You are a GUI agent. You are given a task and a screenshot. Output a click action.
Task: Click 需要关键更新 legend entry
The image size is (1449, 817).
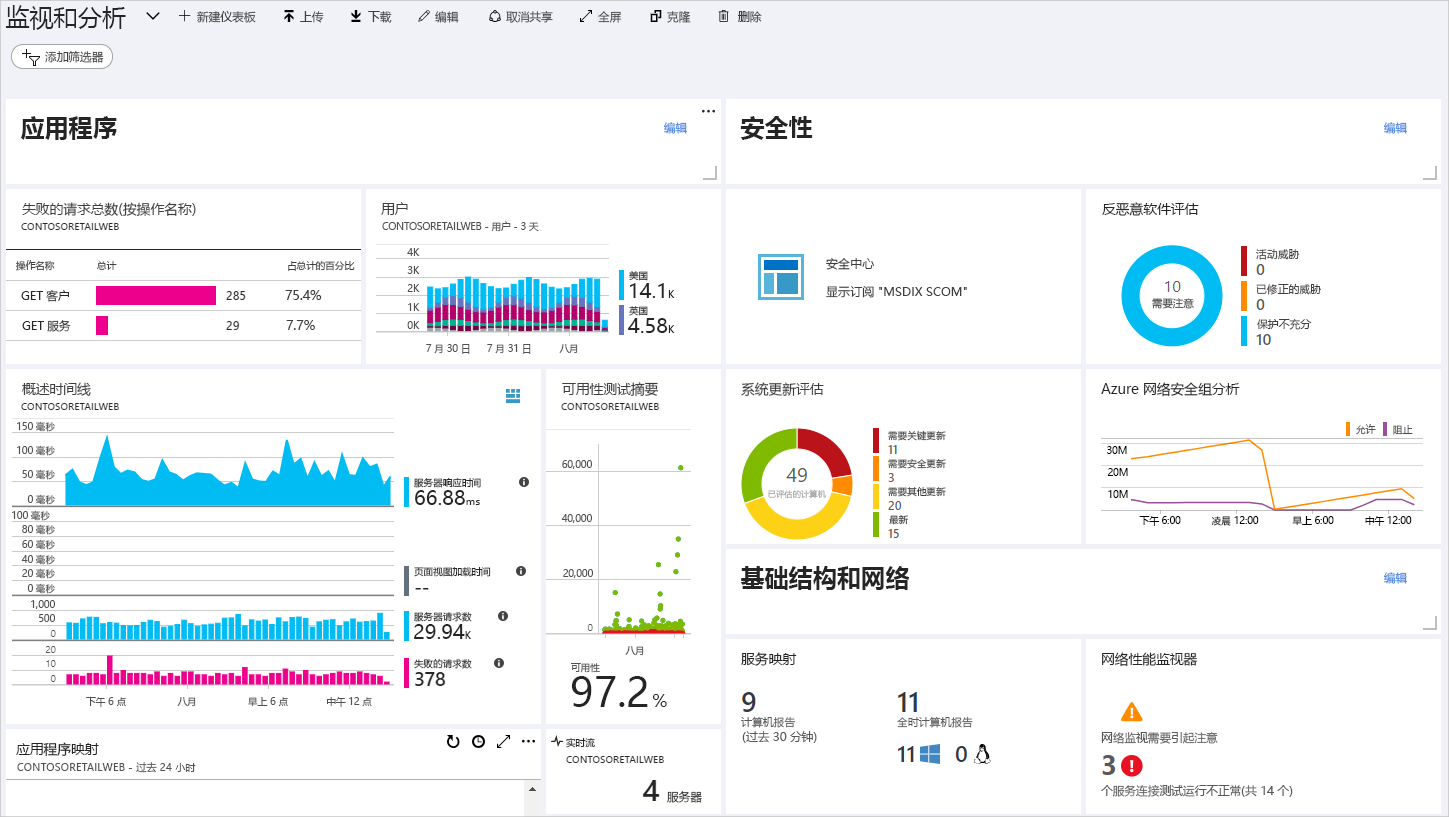(x=910, y=442)
